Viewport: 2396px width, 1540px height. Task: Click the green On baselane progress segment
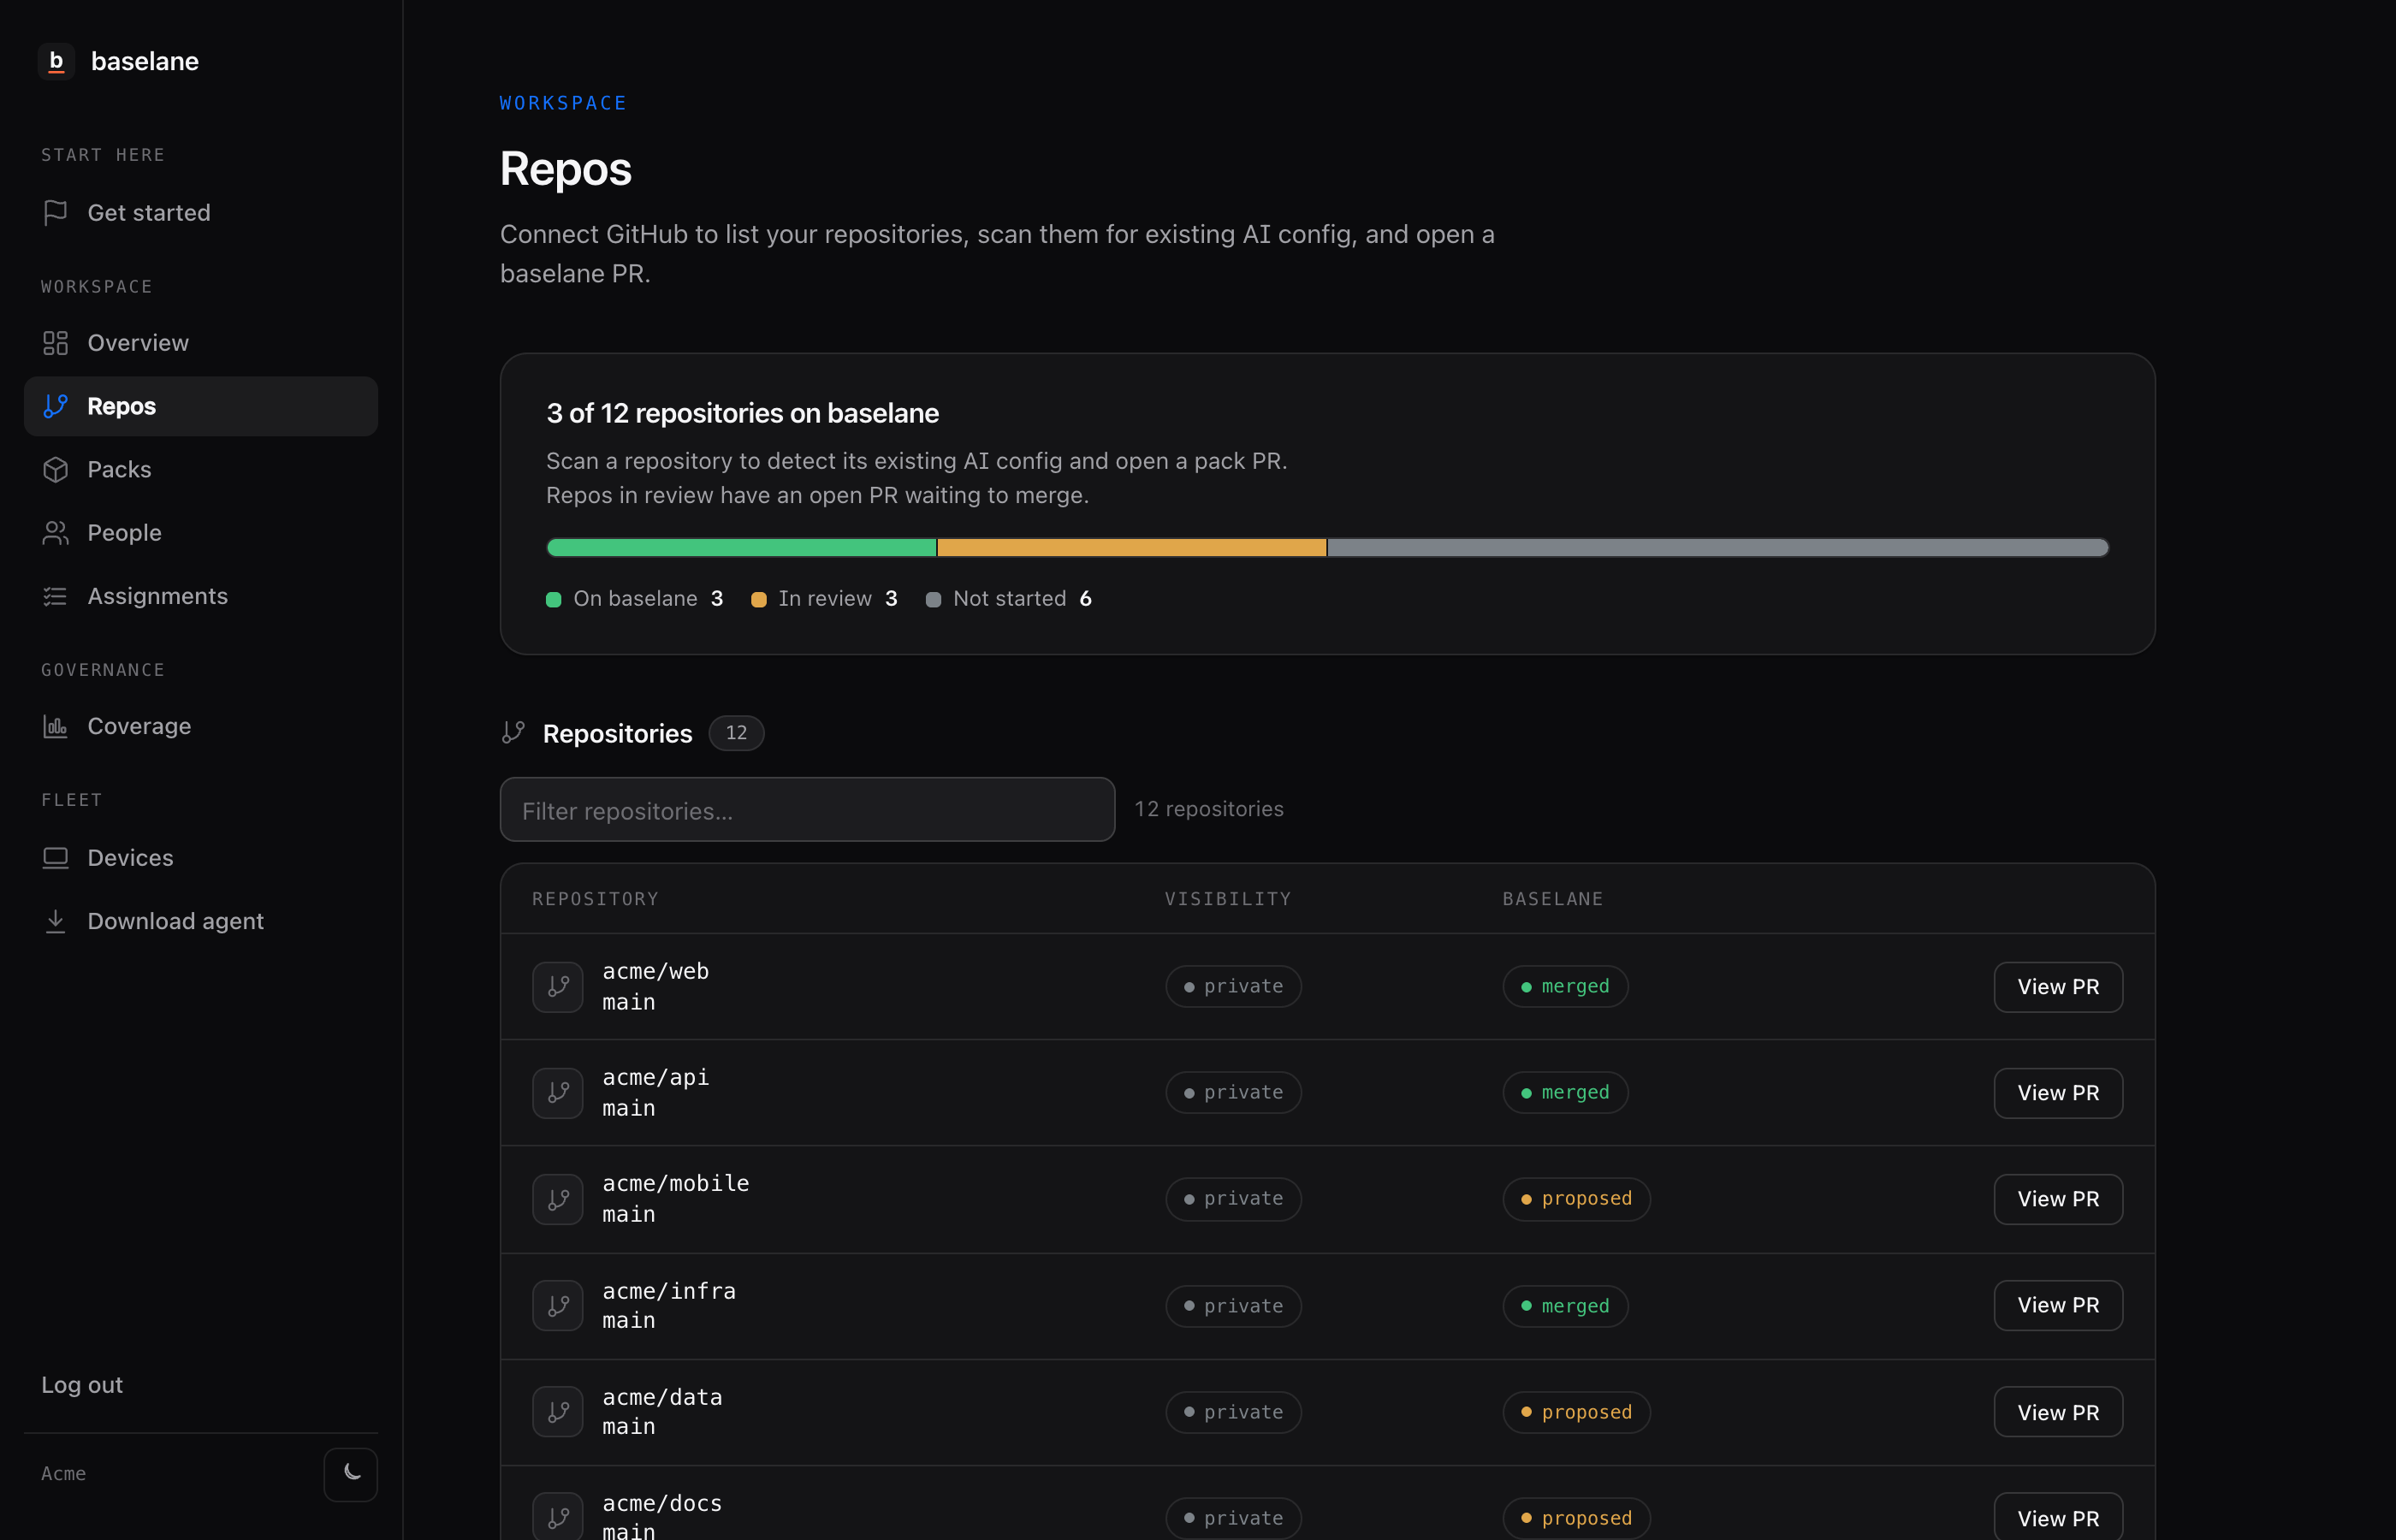pyautogui.click(x=741, y=548)
